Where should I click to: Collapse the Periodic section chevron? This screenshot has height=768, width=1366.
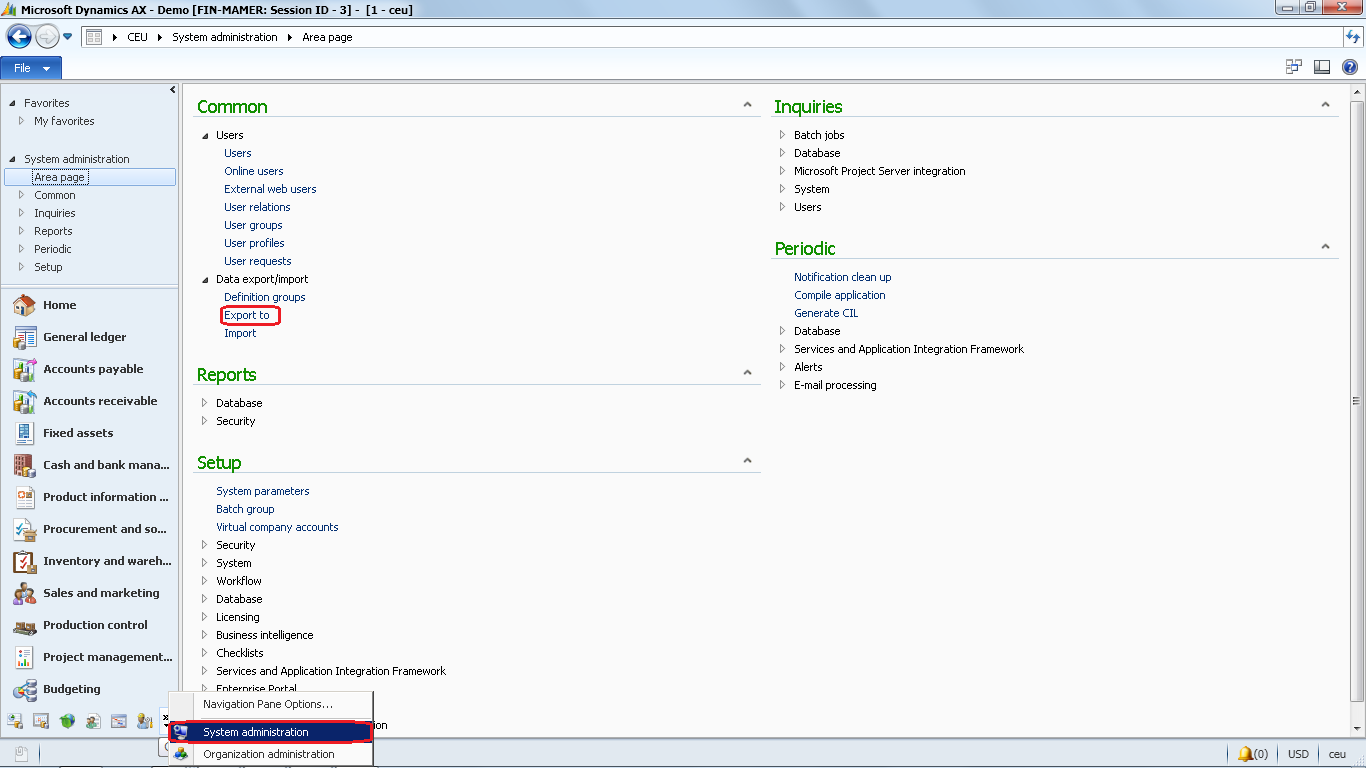tap(1325, 247)
